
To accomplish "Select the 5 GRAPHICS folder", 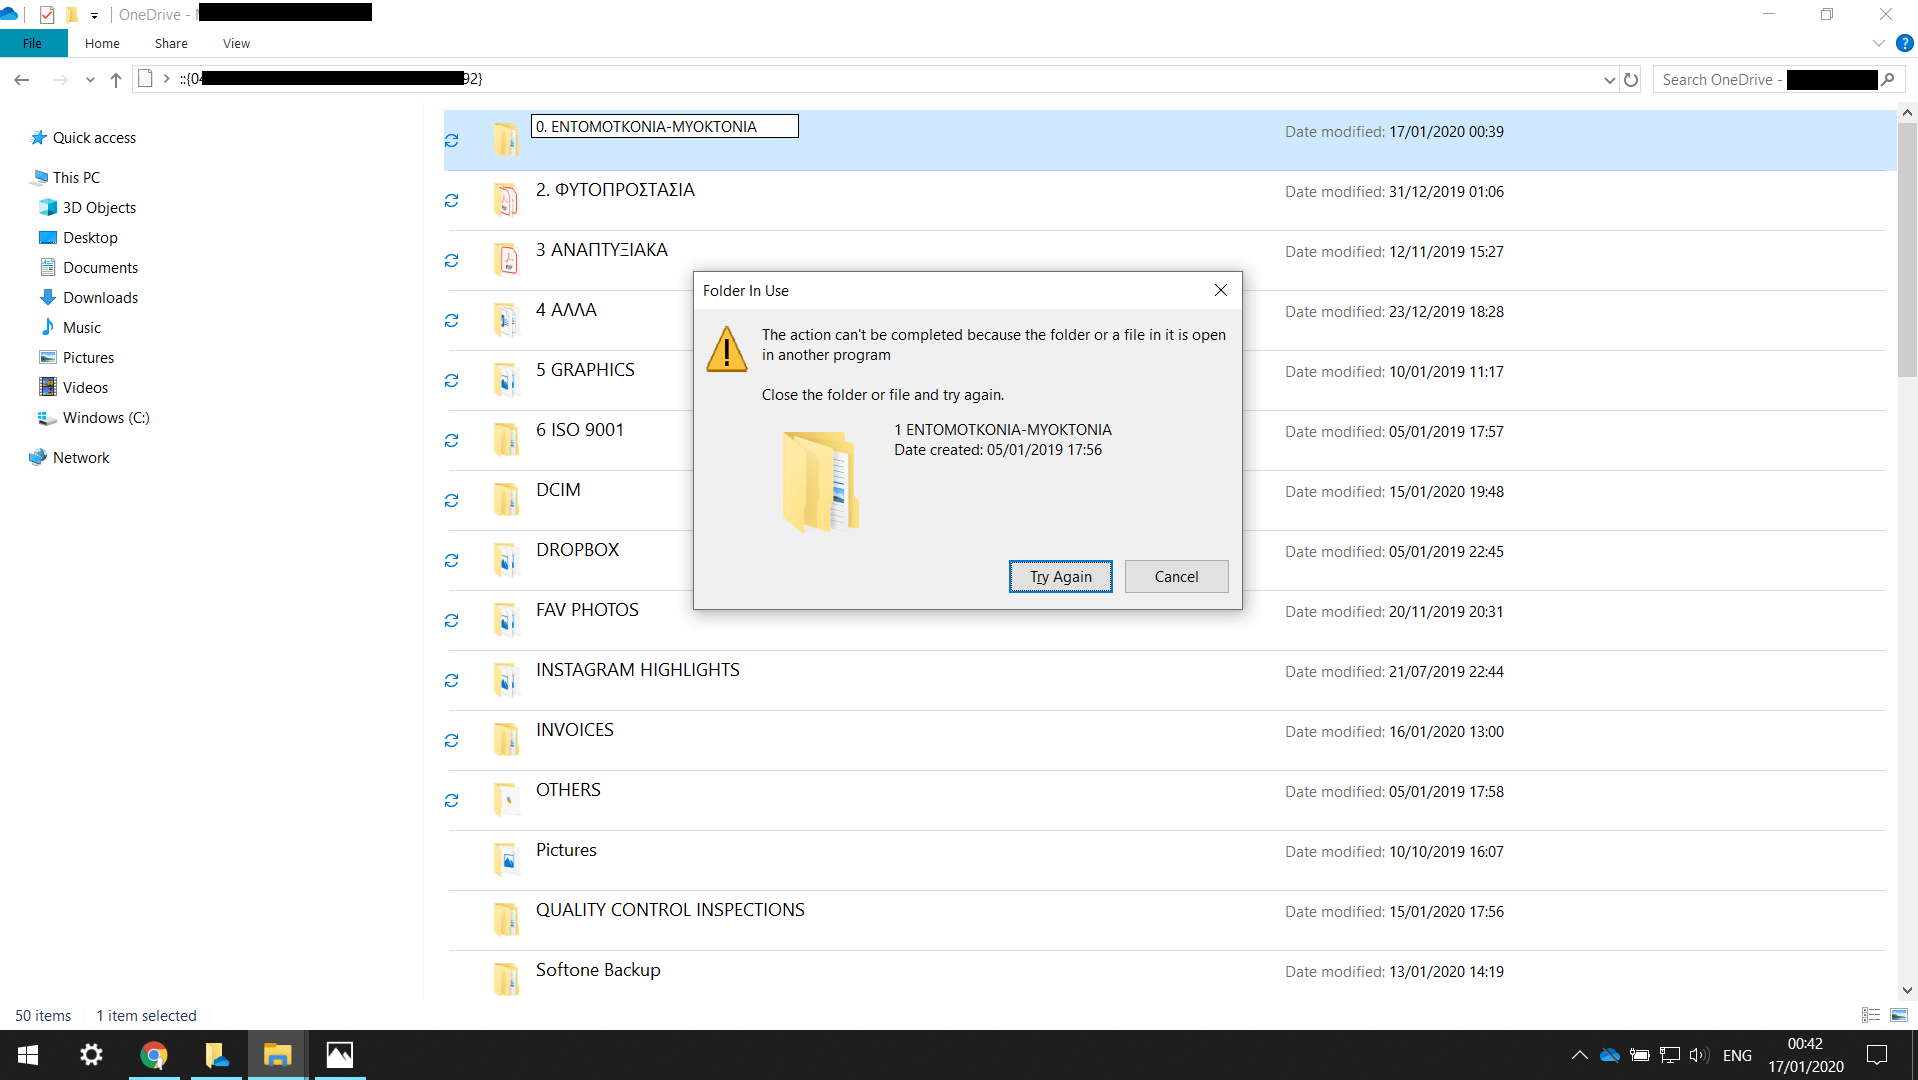I will click(585, 370).
